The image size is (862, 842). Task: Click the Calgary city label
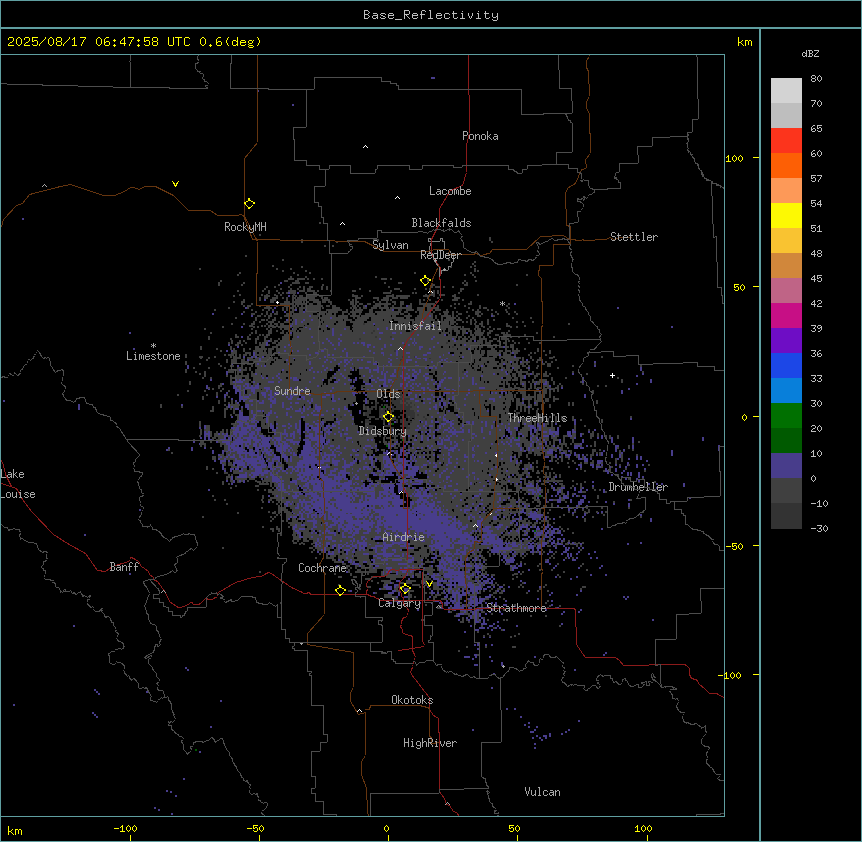(x=400, y=603)
